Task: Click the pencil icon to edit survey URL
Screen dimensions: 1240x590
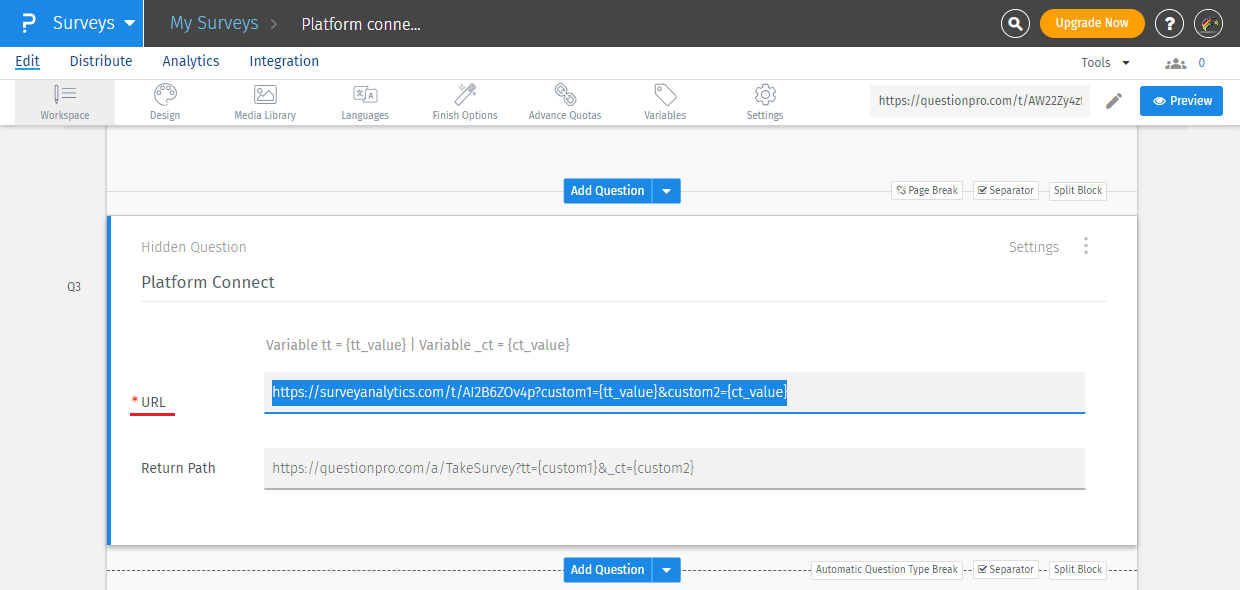Action: 1114,101
